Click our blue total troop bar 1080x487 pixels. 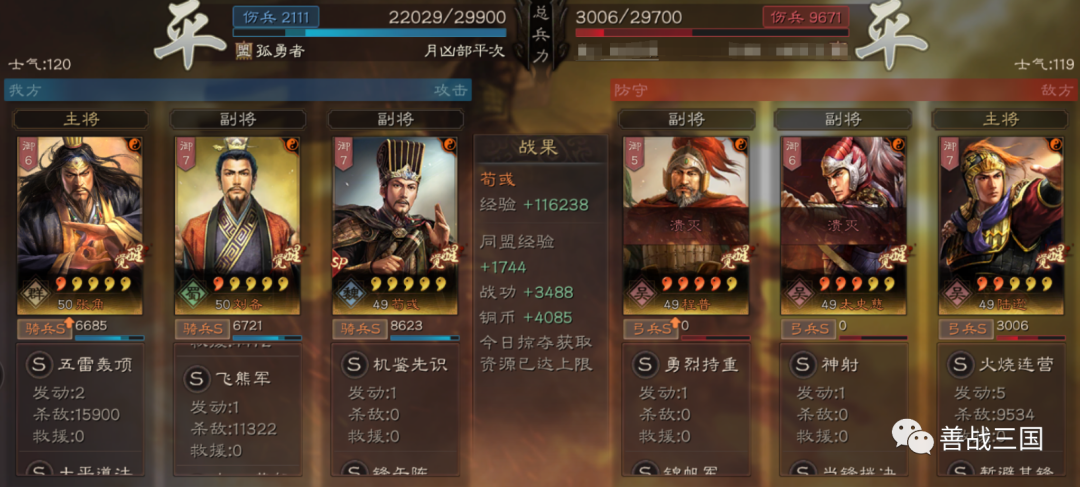370,32
